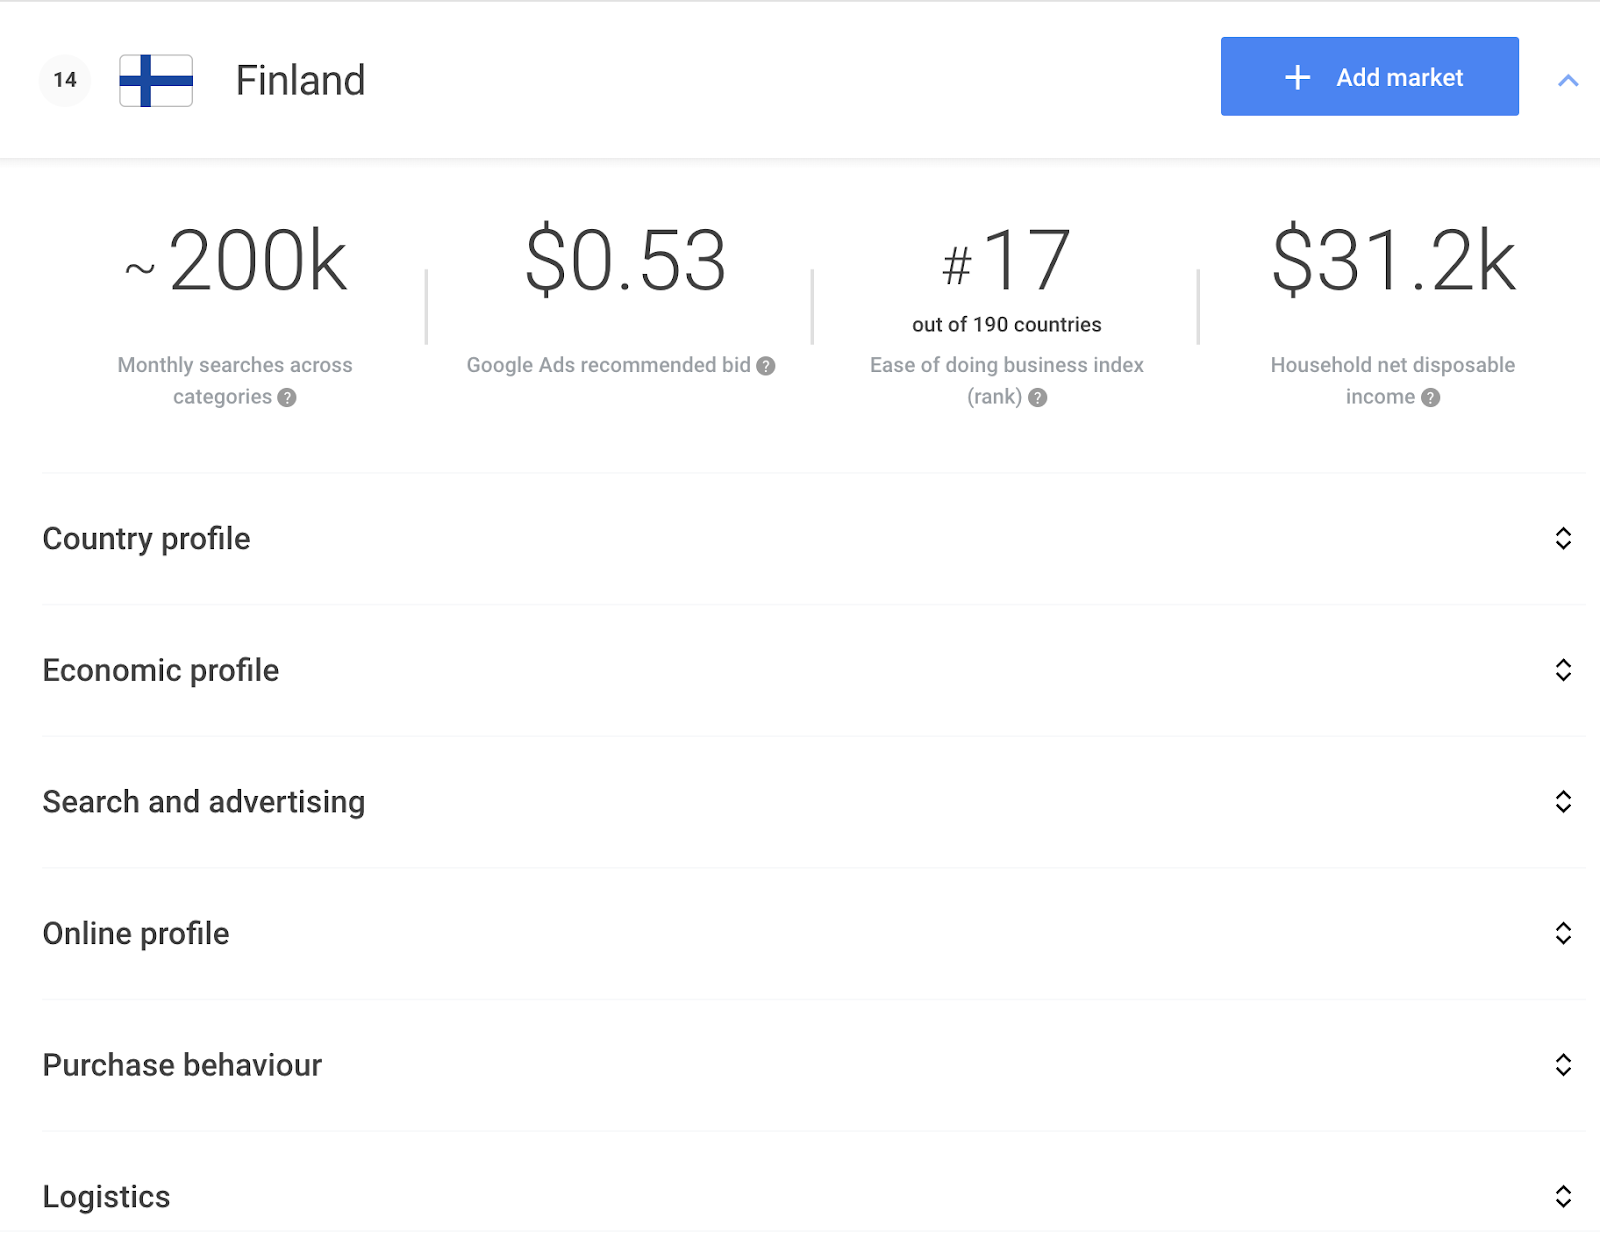Screen dimensions: 1600x1239
Task: Click the ~200k monthly searches value
Action: click(236, 261)
